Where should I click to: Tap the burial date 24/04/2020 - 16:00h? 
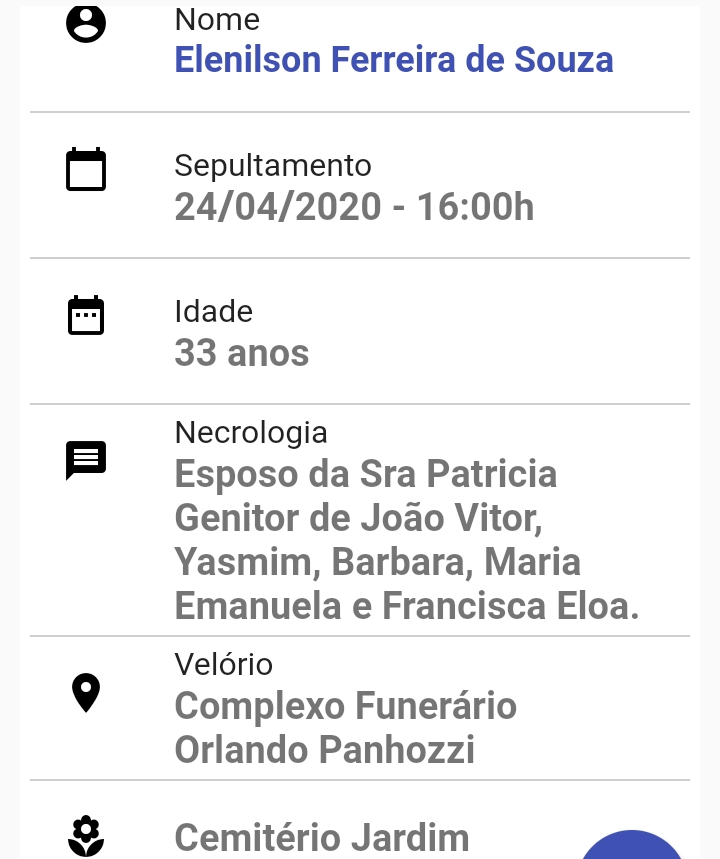tap(354, 207)
